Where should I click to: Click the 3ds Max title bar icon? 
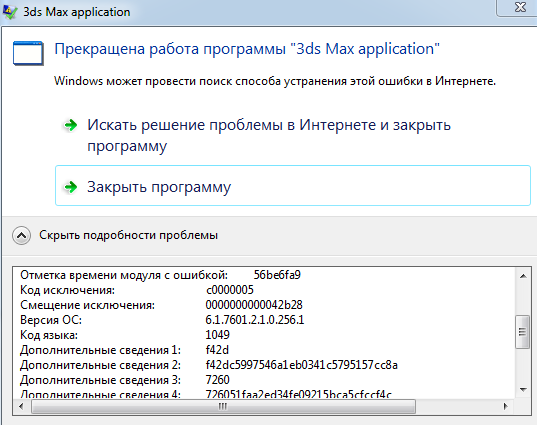pos(10,13)
